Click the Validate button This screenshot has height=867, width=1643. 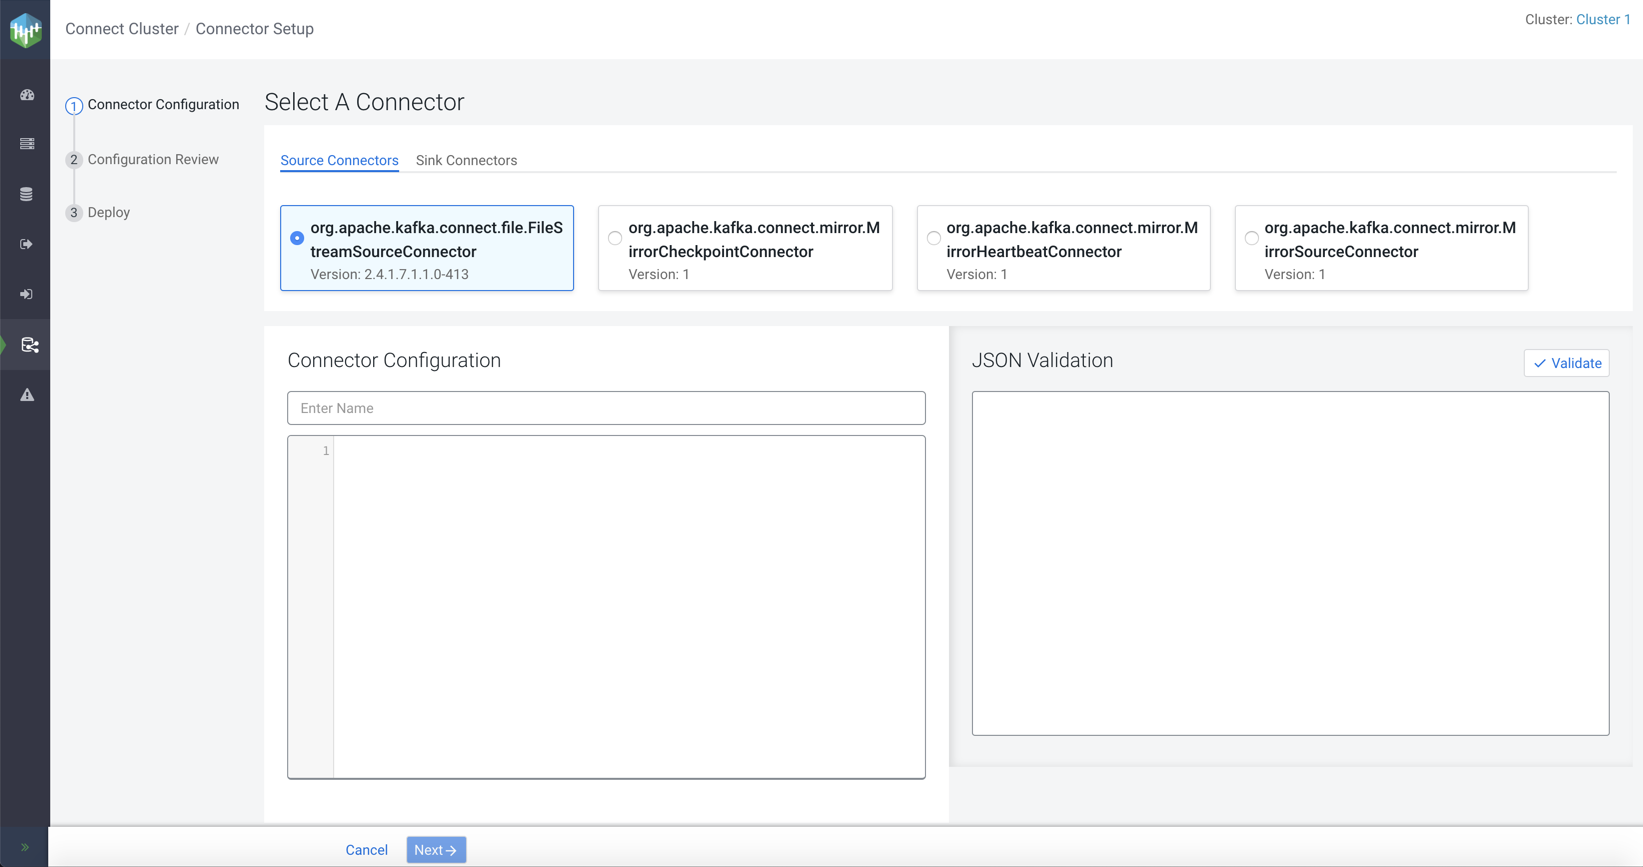(x=1566, y=363)
